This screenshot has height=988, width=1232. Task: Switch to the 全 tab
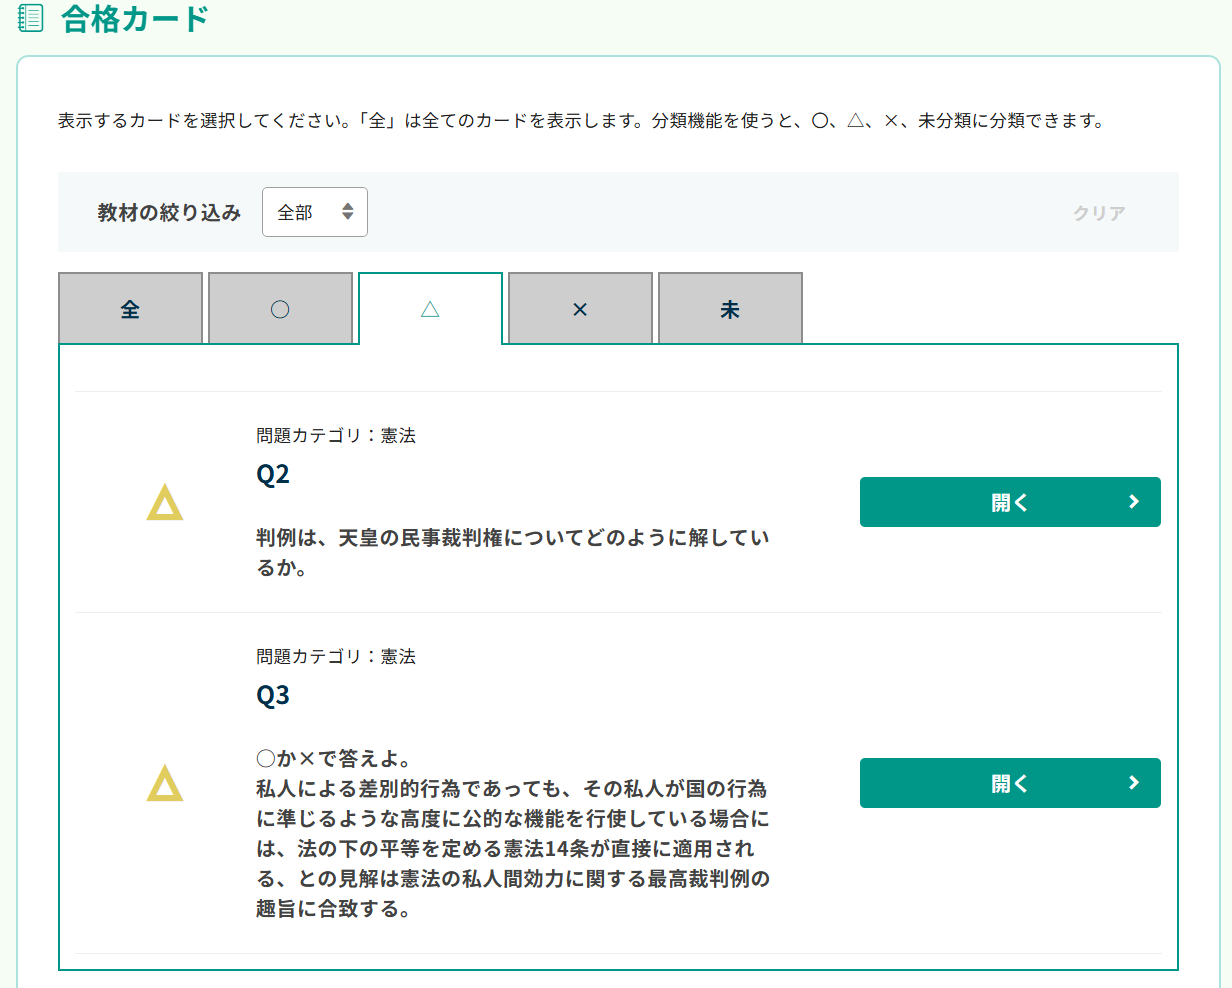click(130, 309)
